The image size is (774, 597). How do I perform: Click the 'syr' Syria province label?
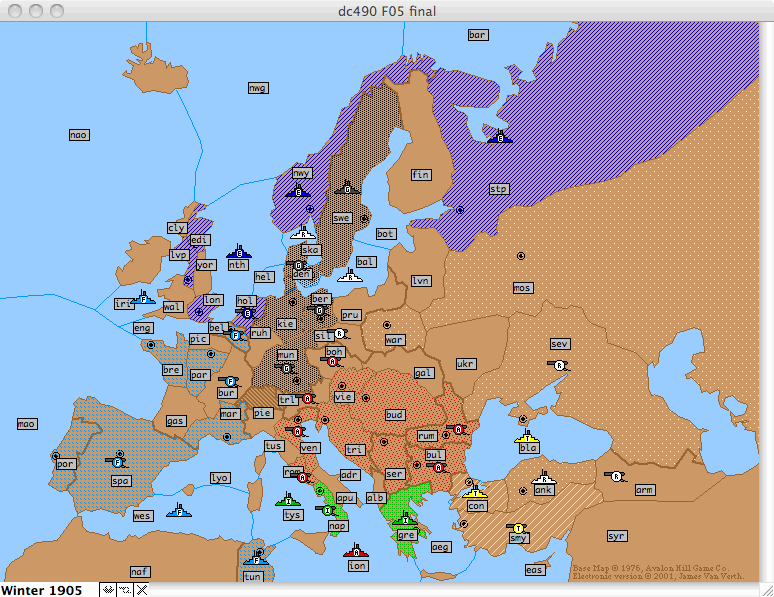[617, 536]
